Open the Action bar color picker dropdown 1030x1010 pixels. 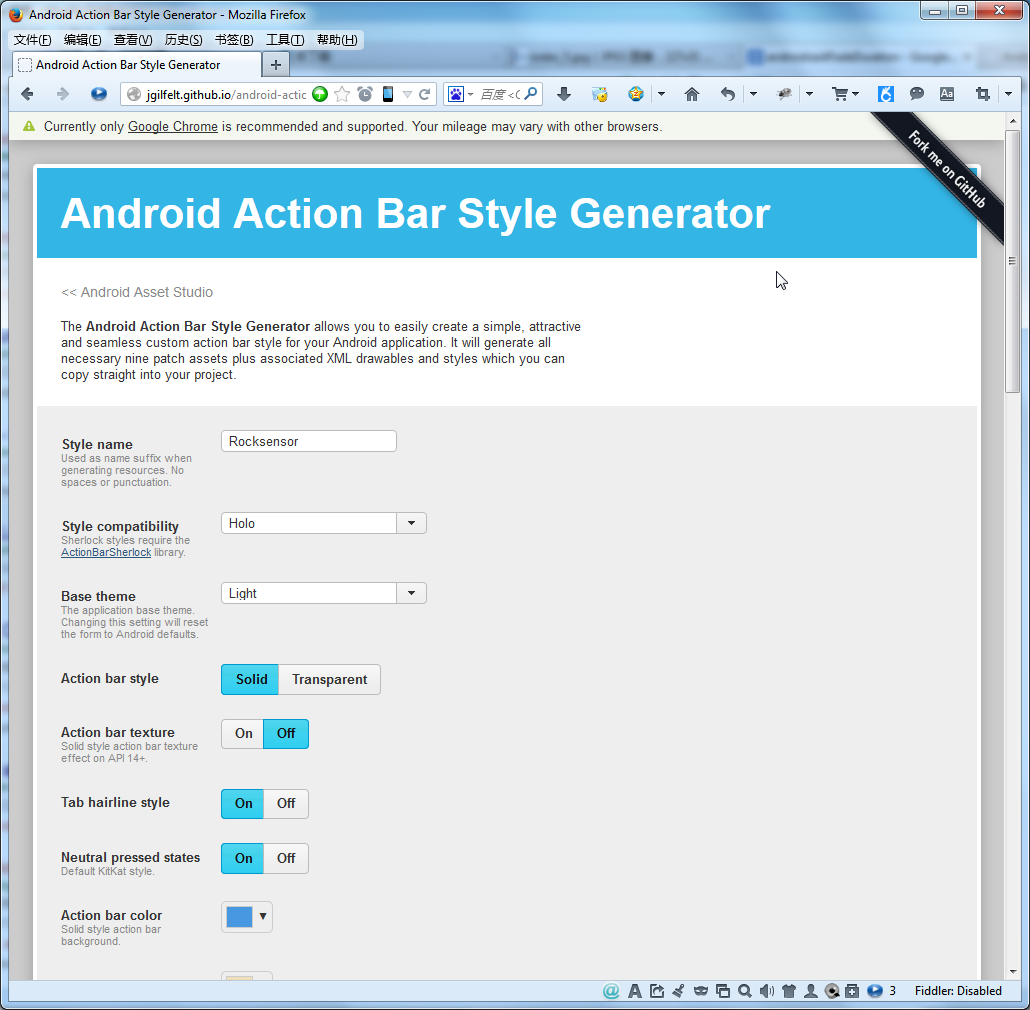coord(247,917)
